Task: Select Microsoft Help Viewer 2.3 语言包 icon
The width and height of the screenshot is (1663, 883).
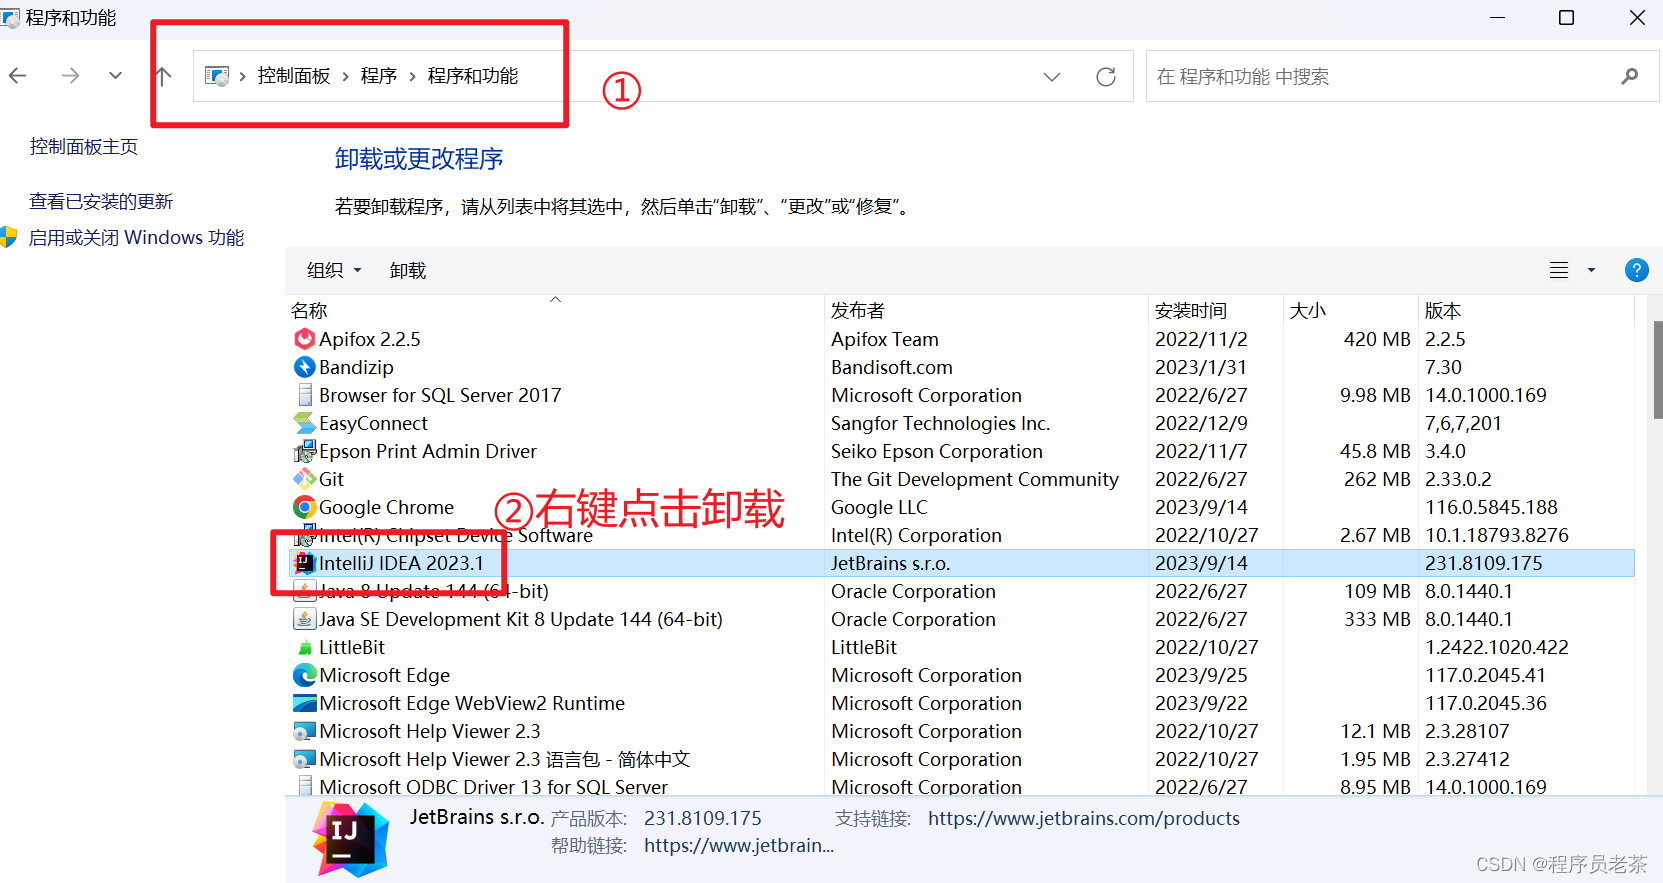Action: [305, 759]
